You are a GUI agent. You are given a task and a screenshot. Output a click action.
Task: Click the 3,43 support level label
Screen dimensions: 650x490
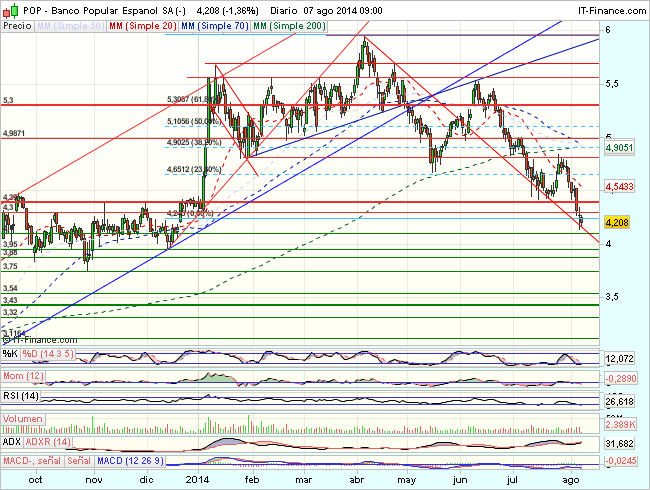10,300
